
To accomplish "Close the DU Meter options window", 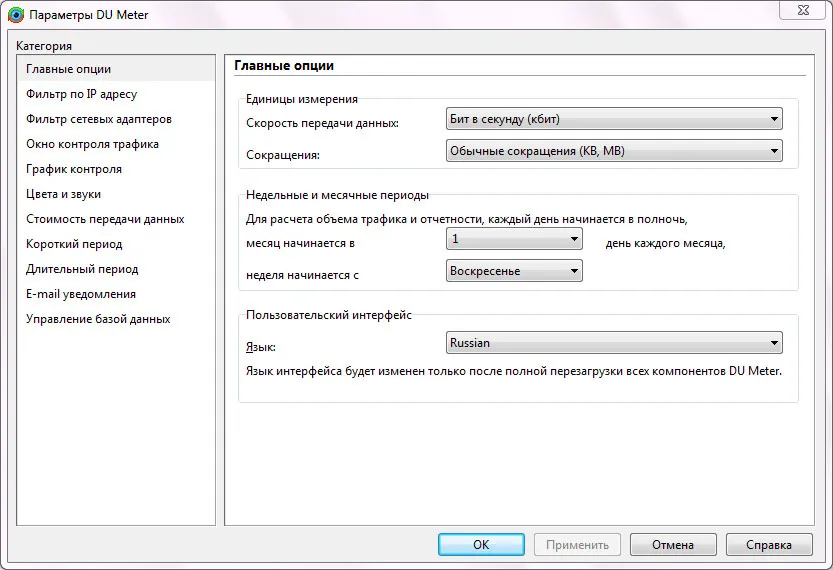I will (802, 10).
